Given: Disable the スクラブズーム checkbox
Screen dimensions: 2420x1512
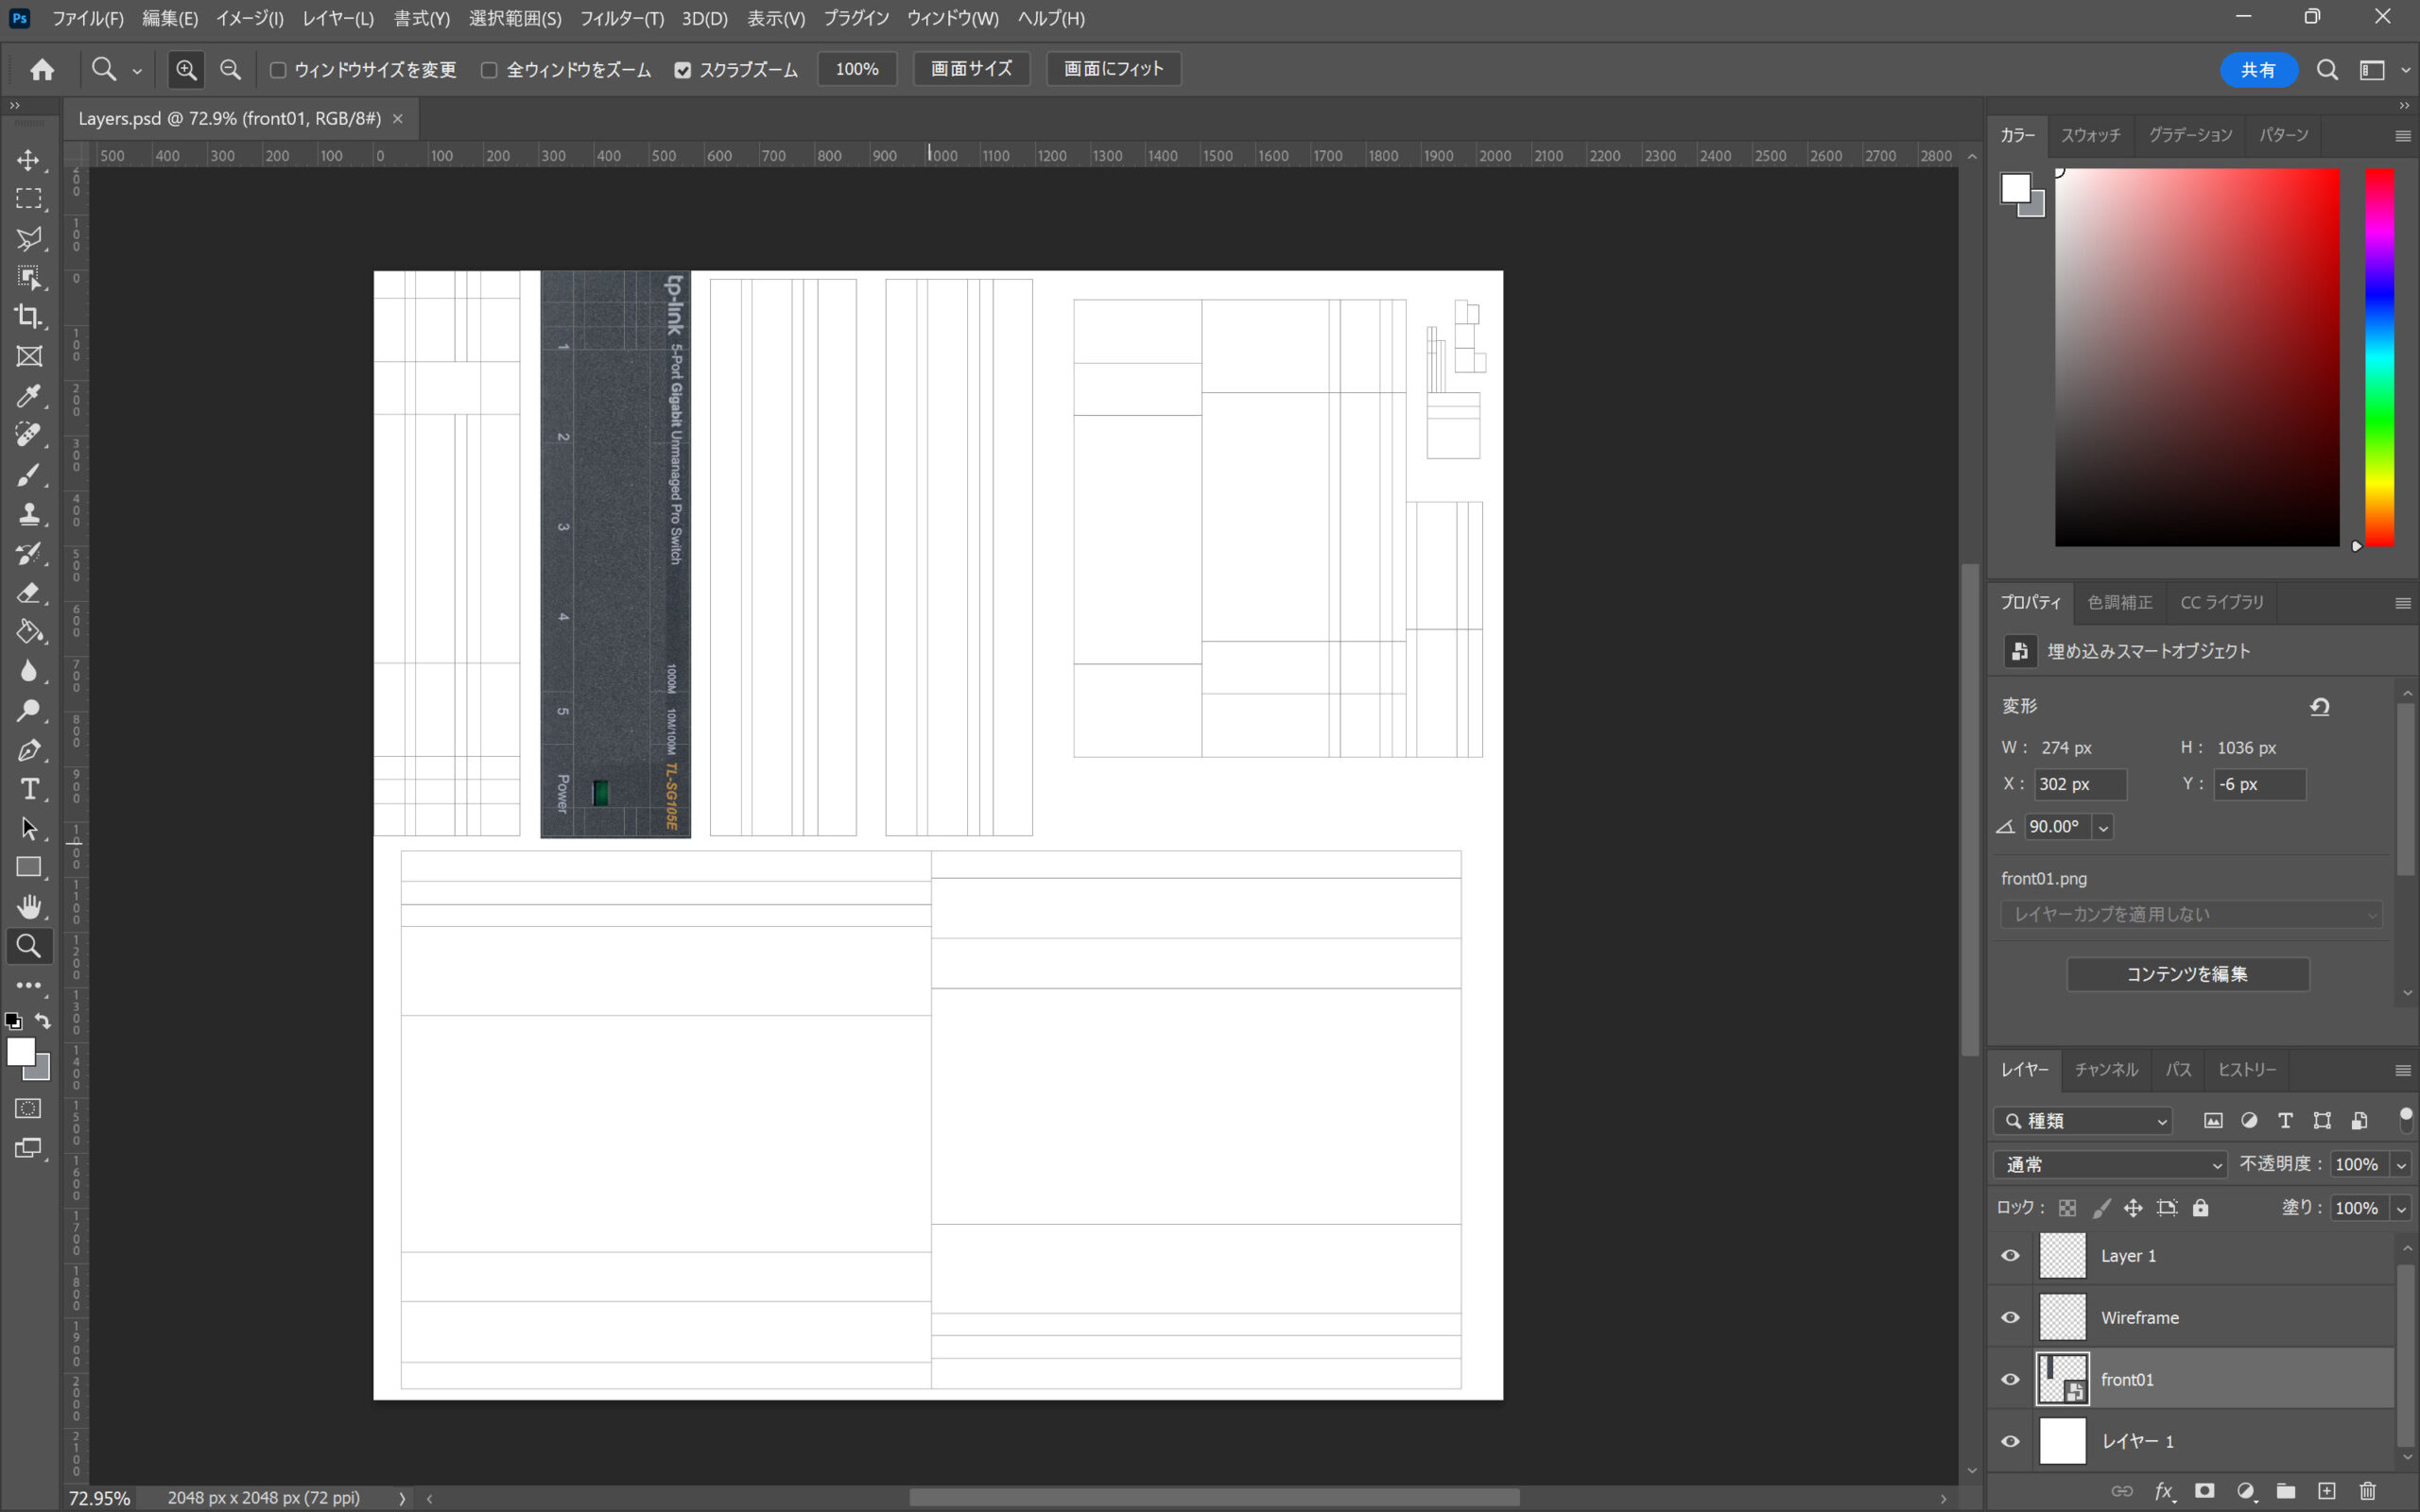Looking at the screenshot, I should tap(683, 70).
